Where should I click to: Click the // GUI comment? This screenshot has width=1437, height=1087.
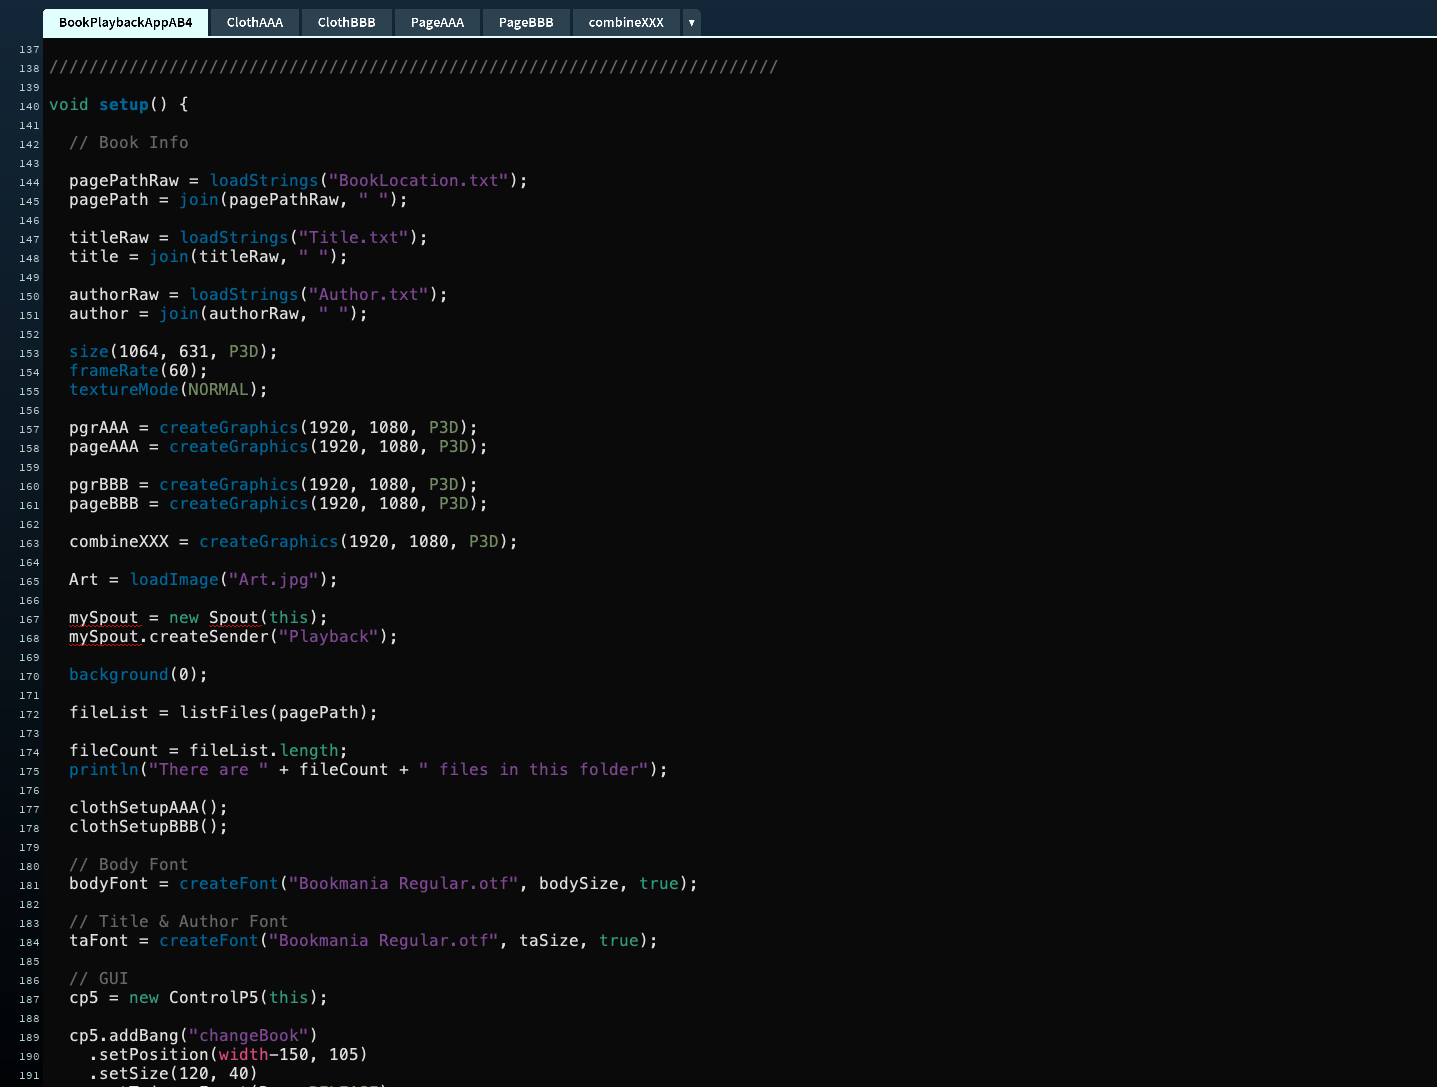[x=99, y=979]
